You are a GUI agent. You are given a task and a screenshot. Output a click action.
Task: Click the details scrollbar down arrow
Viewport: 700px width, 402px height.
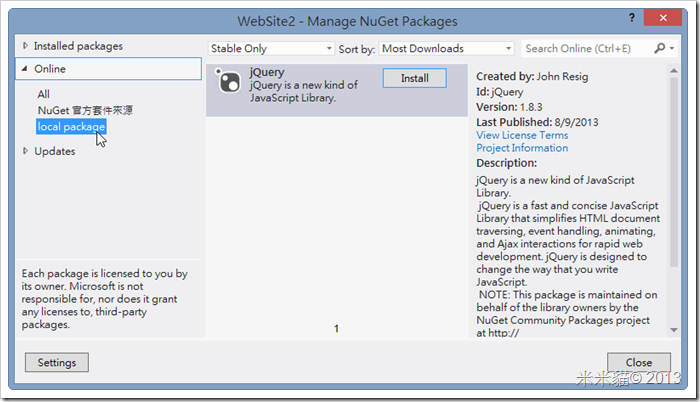pos(674,330)
